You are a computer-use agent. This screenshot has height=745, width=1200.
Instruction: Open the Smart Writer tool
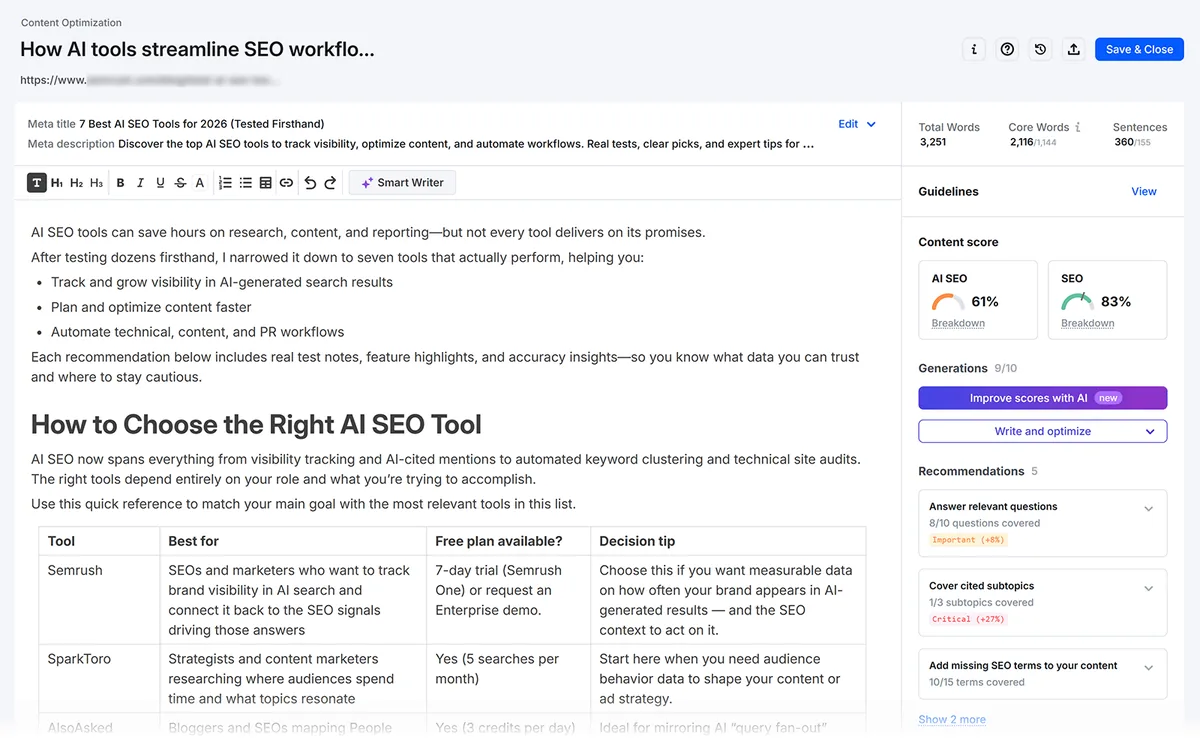(402, 183)
